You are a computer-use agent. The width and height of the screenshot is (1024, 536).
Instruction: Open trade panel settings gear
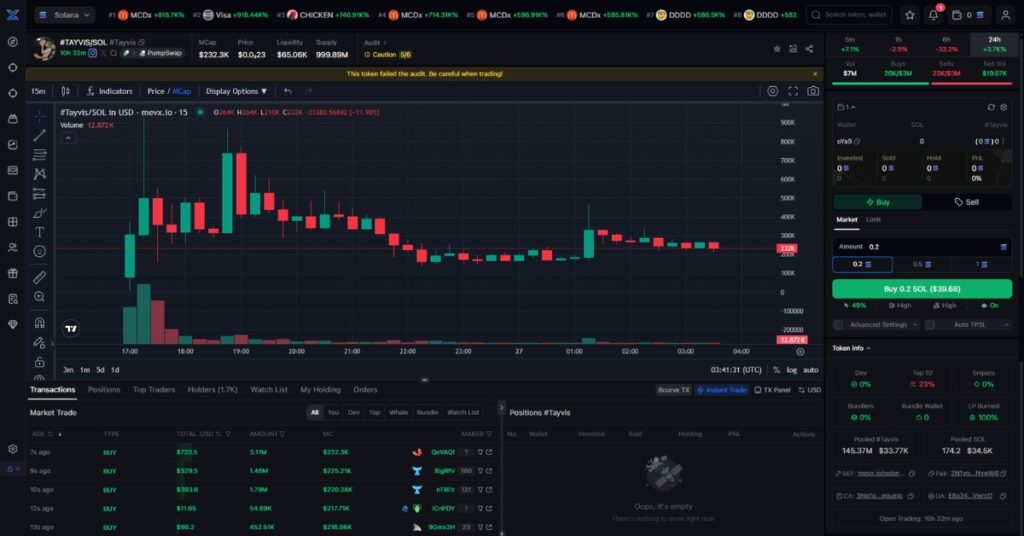(1004, 107)
